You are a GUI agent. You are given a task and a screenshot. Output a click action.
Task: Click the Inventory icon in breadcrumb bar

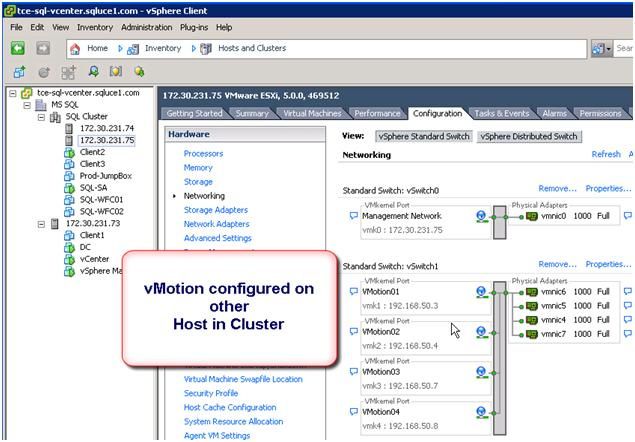[x=133, y=49]
